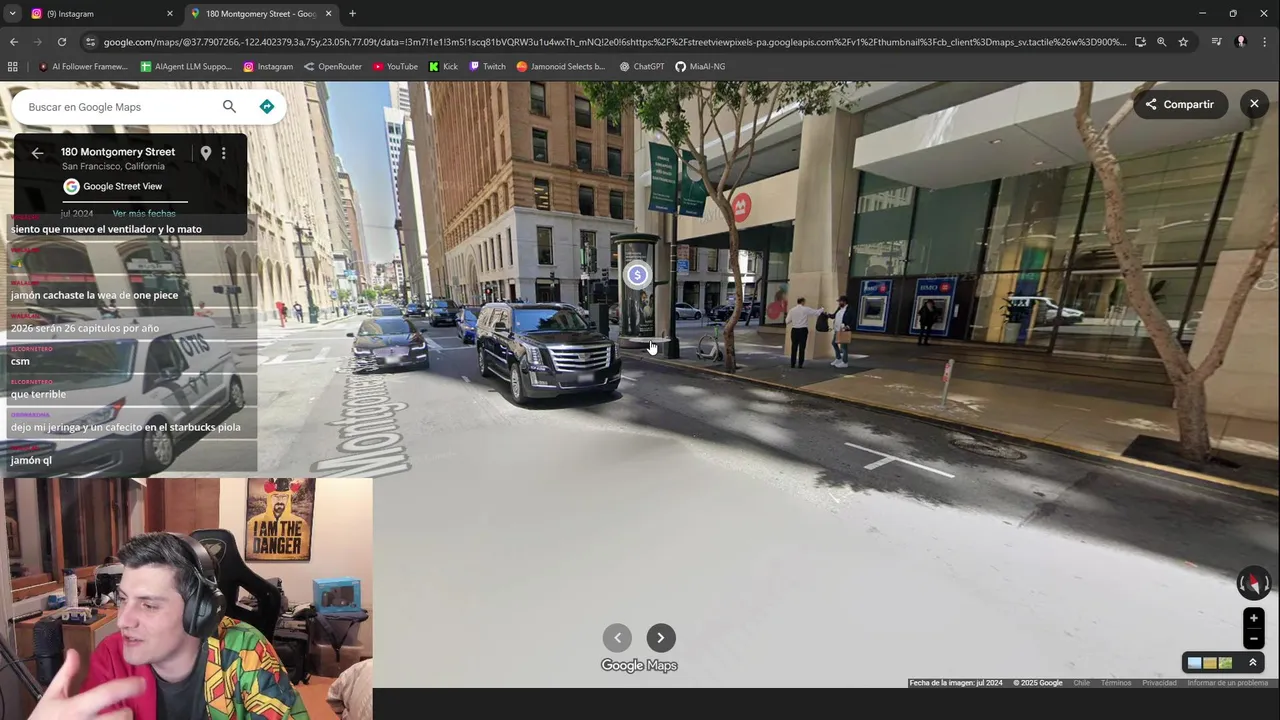1280x720 pixels.
Task: Close Street View with the X button
Action: coord(1254,104)
